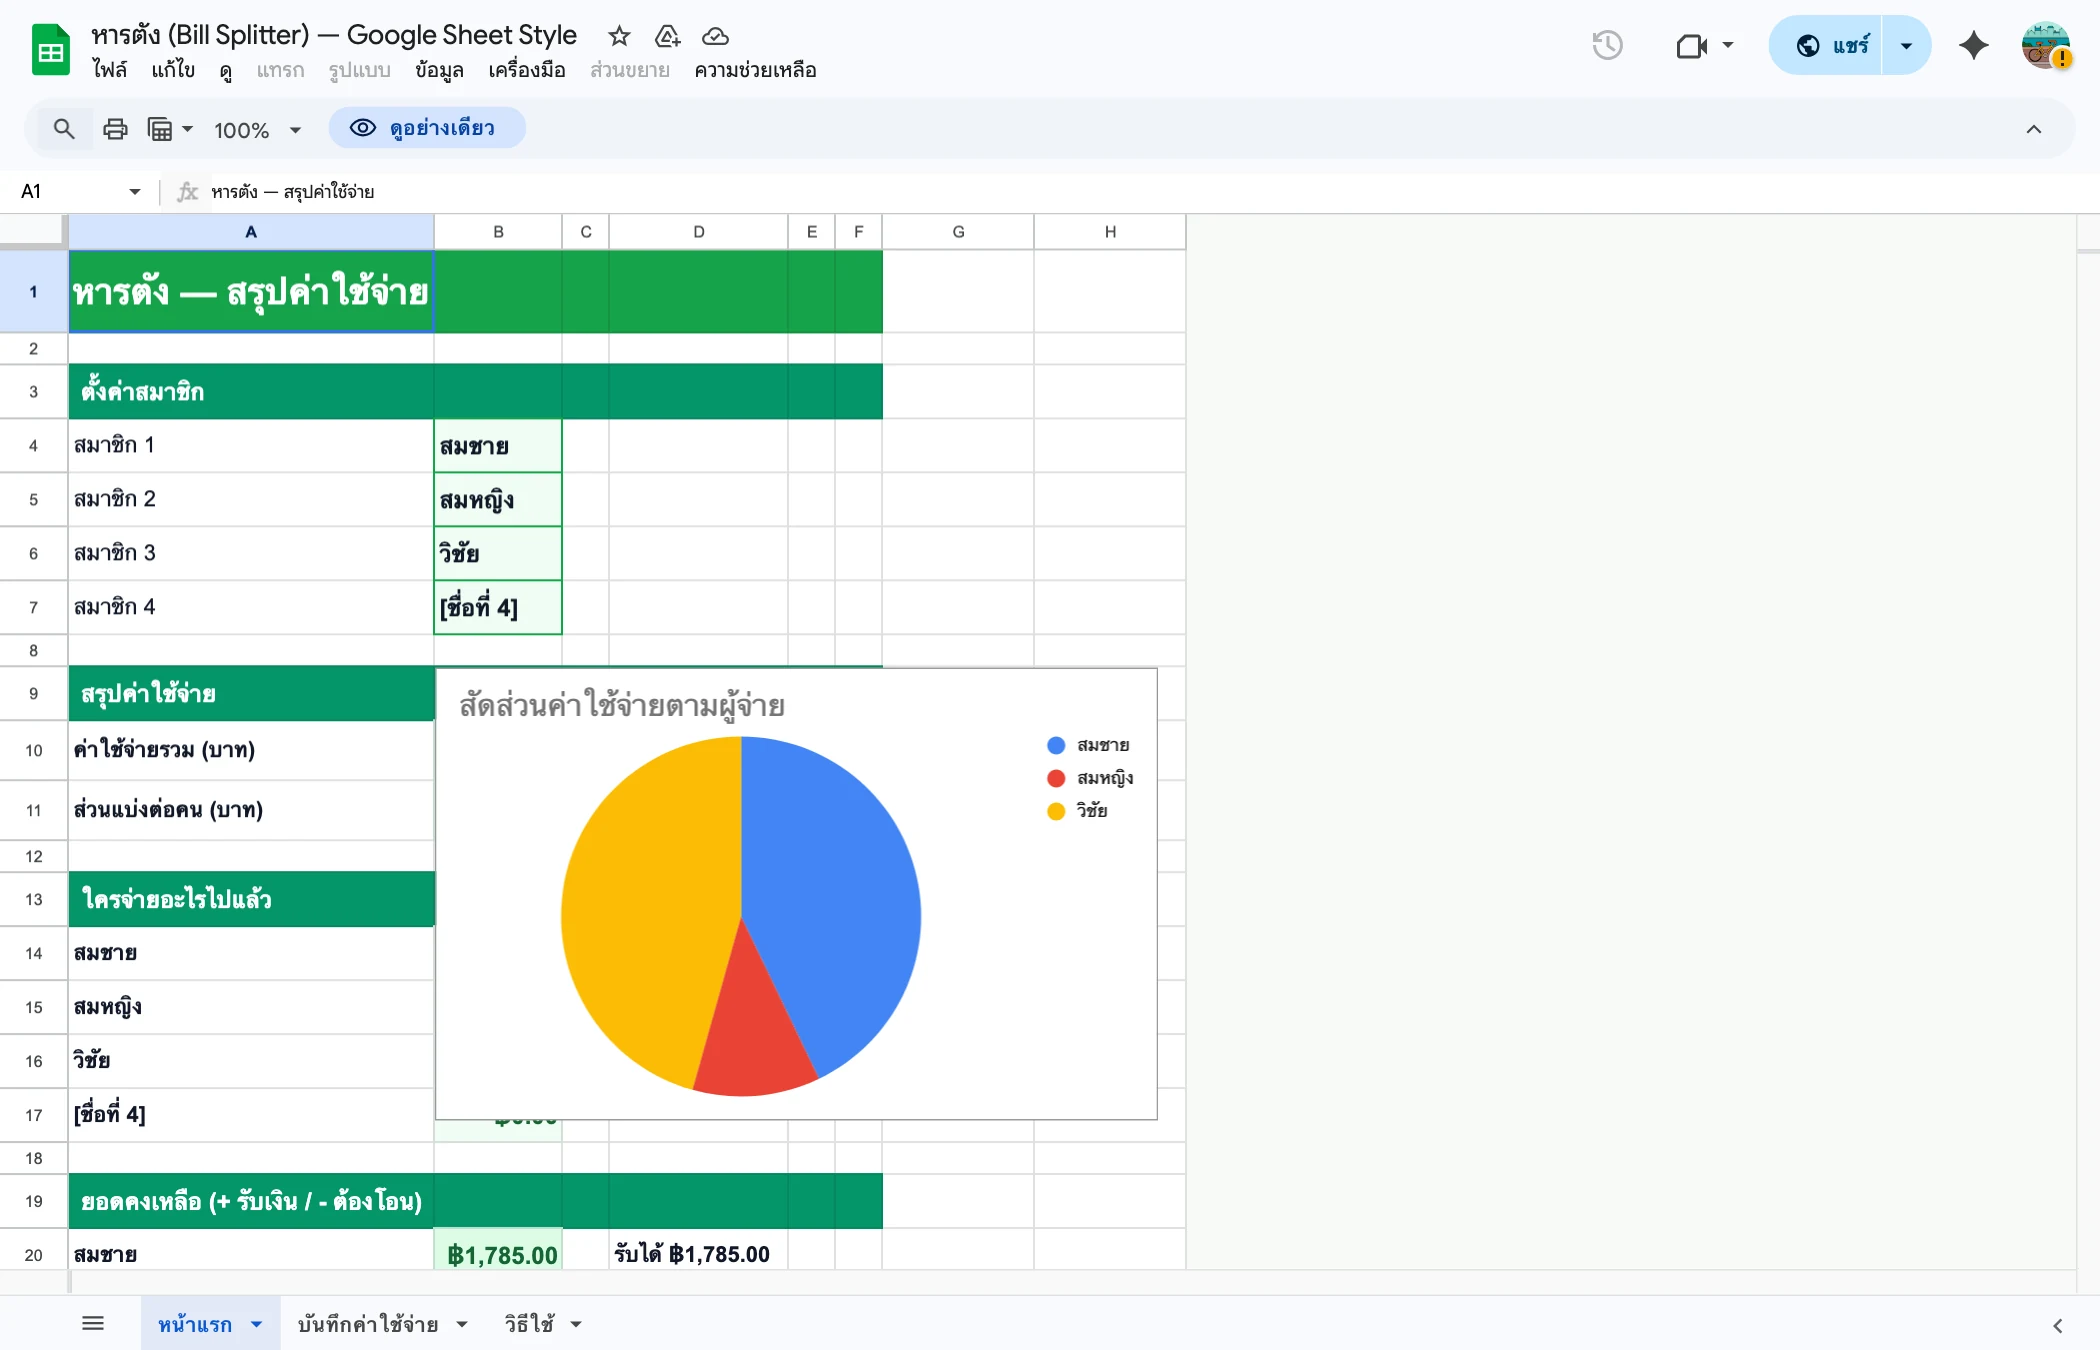Start a video call via camera icon
Image resolution: width=2100 pixels, height=1350 pixels.
[x=1691, y=45]
